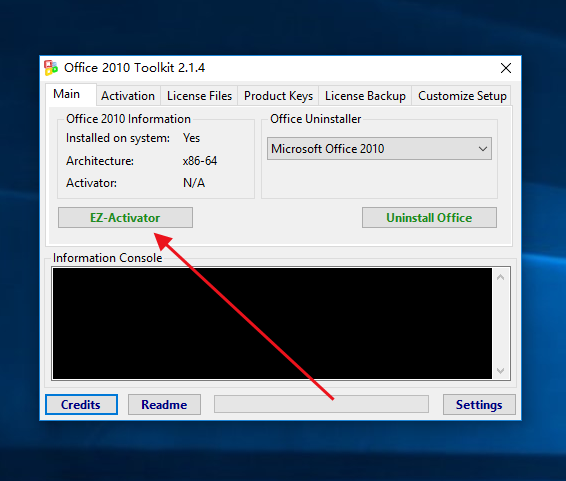The height and width of the screenshot is (481, 566).
Task: Switch to the Customize Setup tab
Action: (x=462, y=96)
